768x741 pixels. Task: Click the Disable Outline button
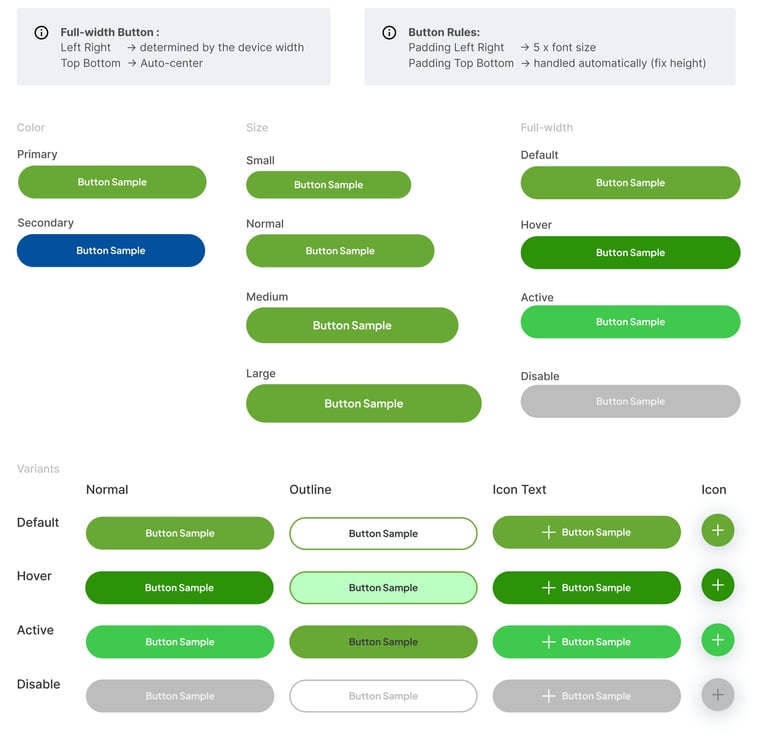pyautogui.click(x=383, y=695)
